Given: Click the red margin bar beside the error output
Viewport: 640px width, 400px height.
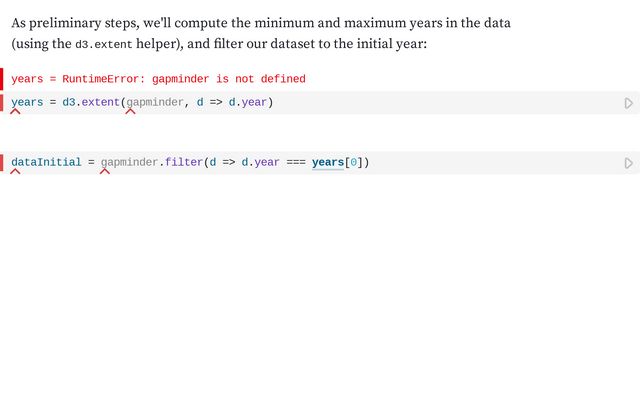Looking at the screenshot, I should [2, 79].
